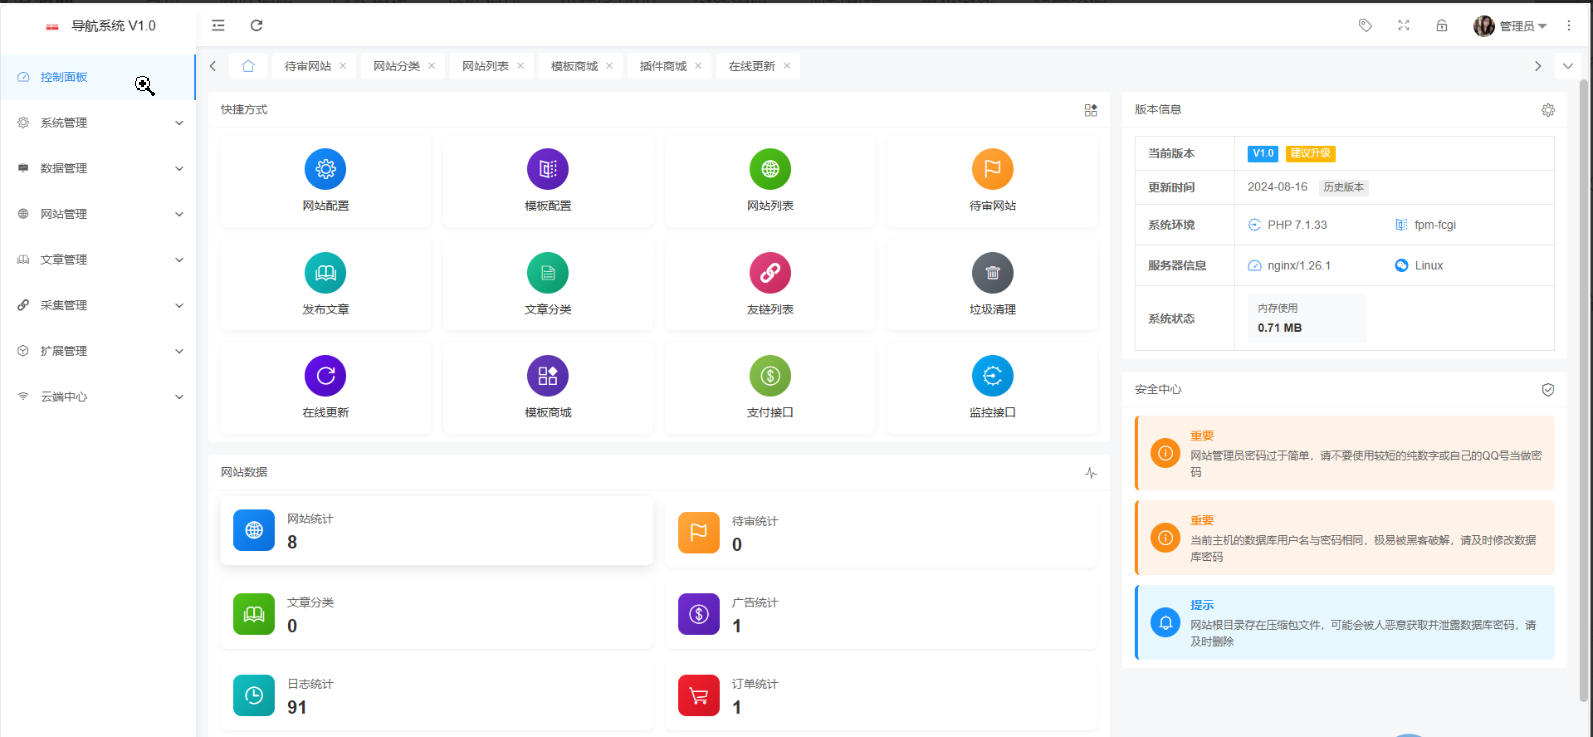
Task: Click the pulse icon in 网站数据 header
Action: [x=1091, y=472]
